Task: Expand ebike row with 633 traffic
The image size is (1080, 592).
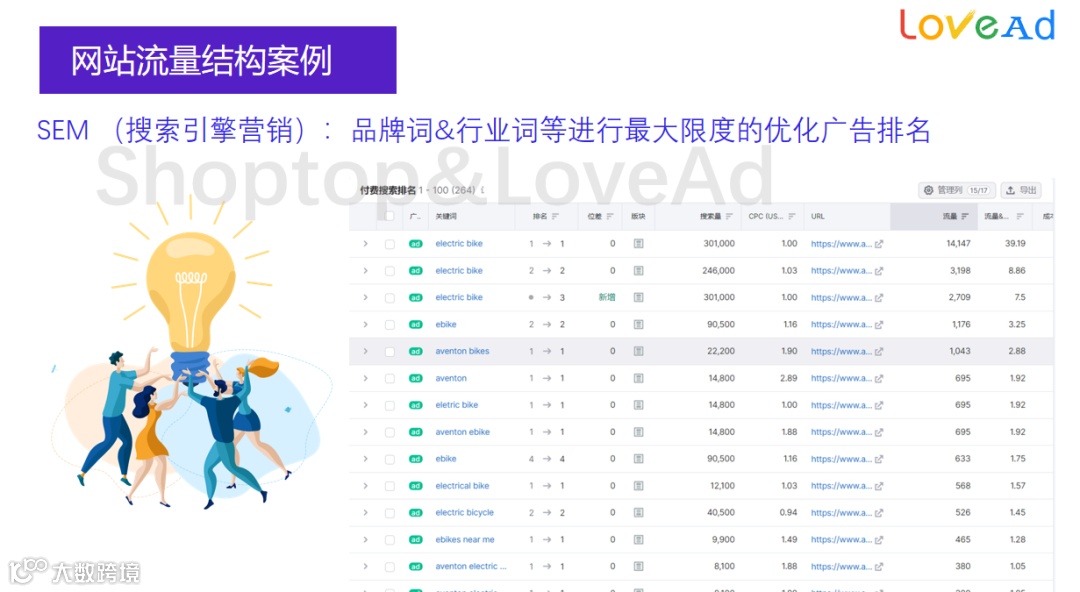Action: tap(366, 459)
